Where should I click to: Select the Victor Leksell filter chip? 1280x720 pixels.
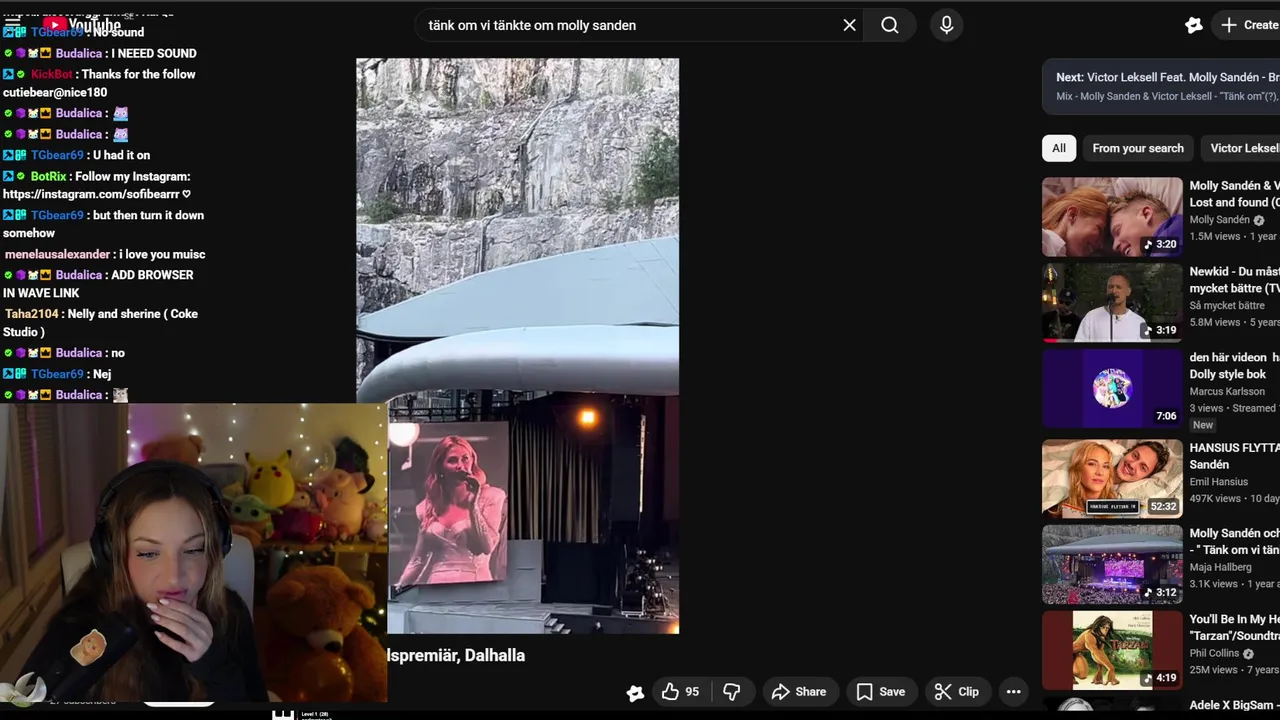(1240, 148)
